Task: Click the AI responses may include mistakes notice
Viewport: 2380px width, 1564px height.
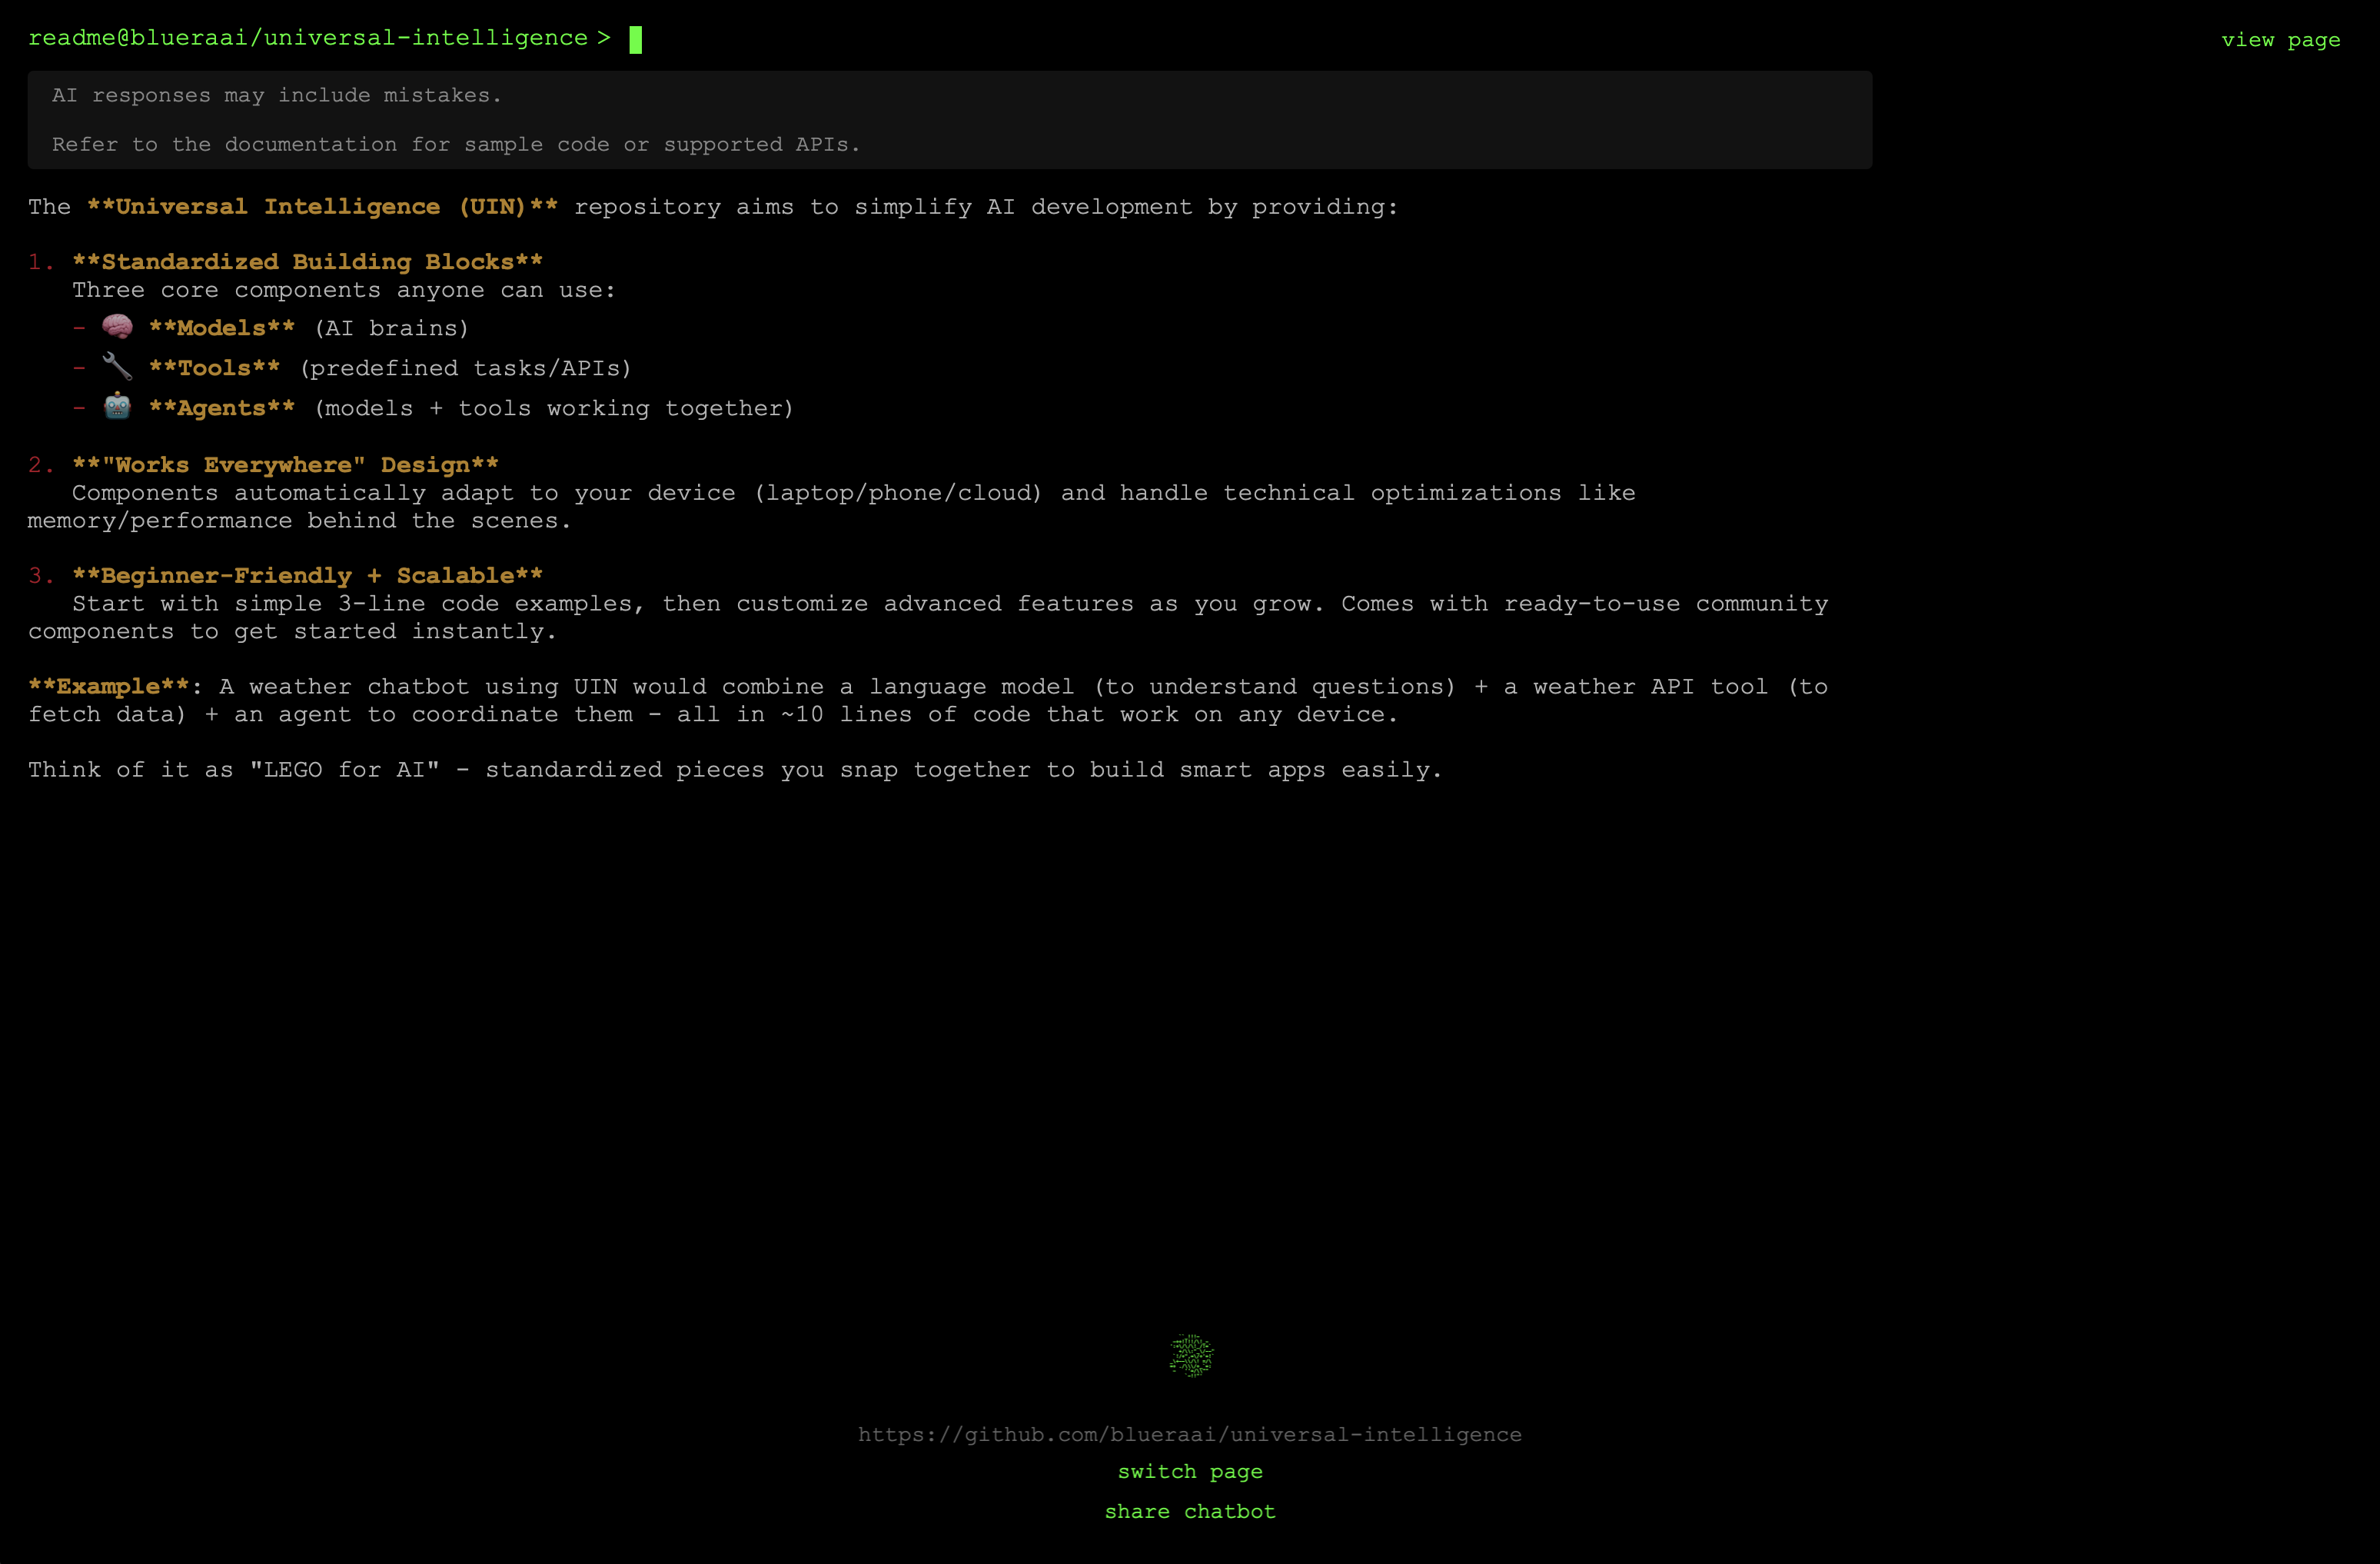Action: point(277,95)
